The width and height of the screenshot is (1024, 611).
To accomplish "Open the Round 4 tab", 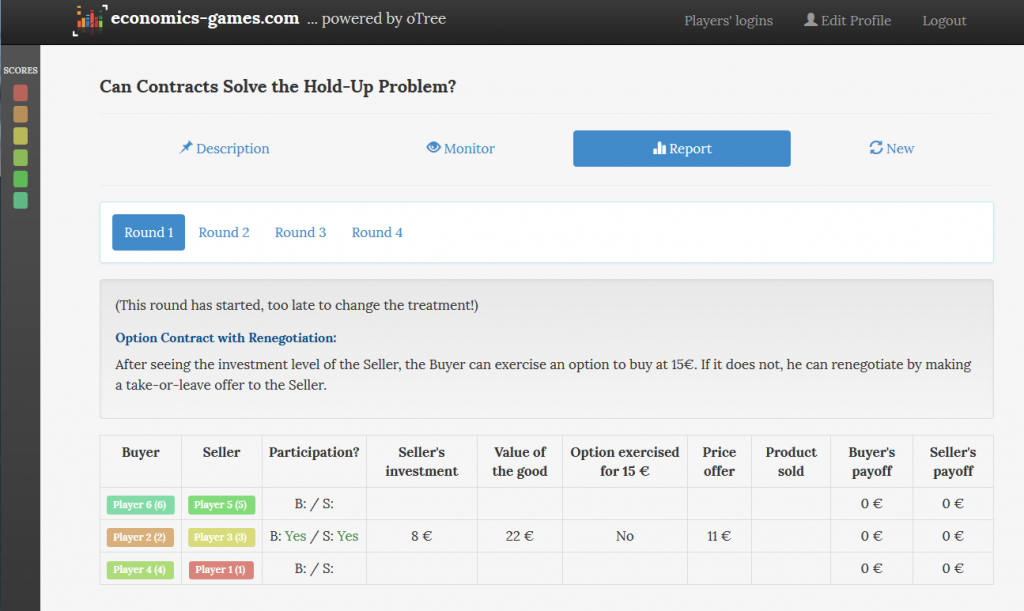I will coord(377,232).
